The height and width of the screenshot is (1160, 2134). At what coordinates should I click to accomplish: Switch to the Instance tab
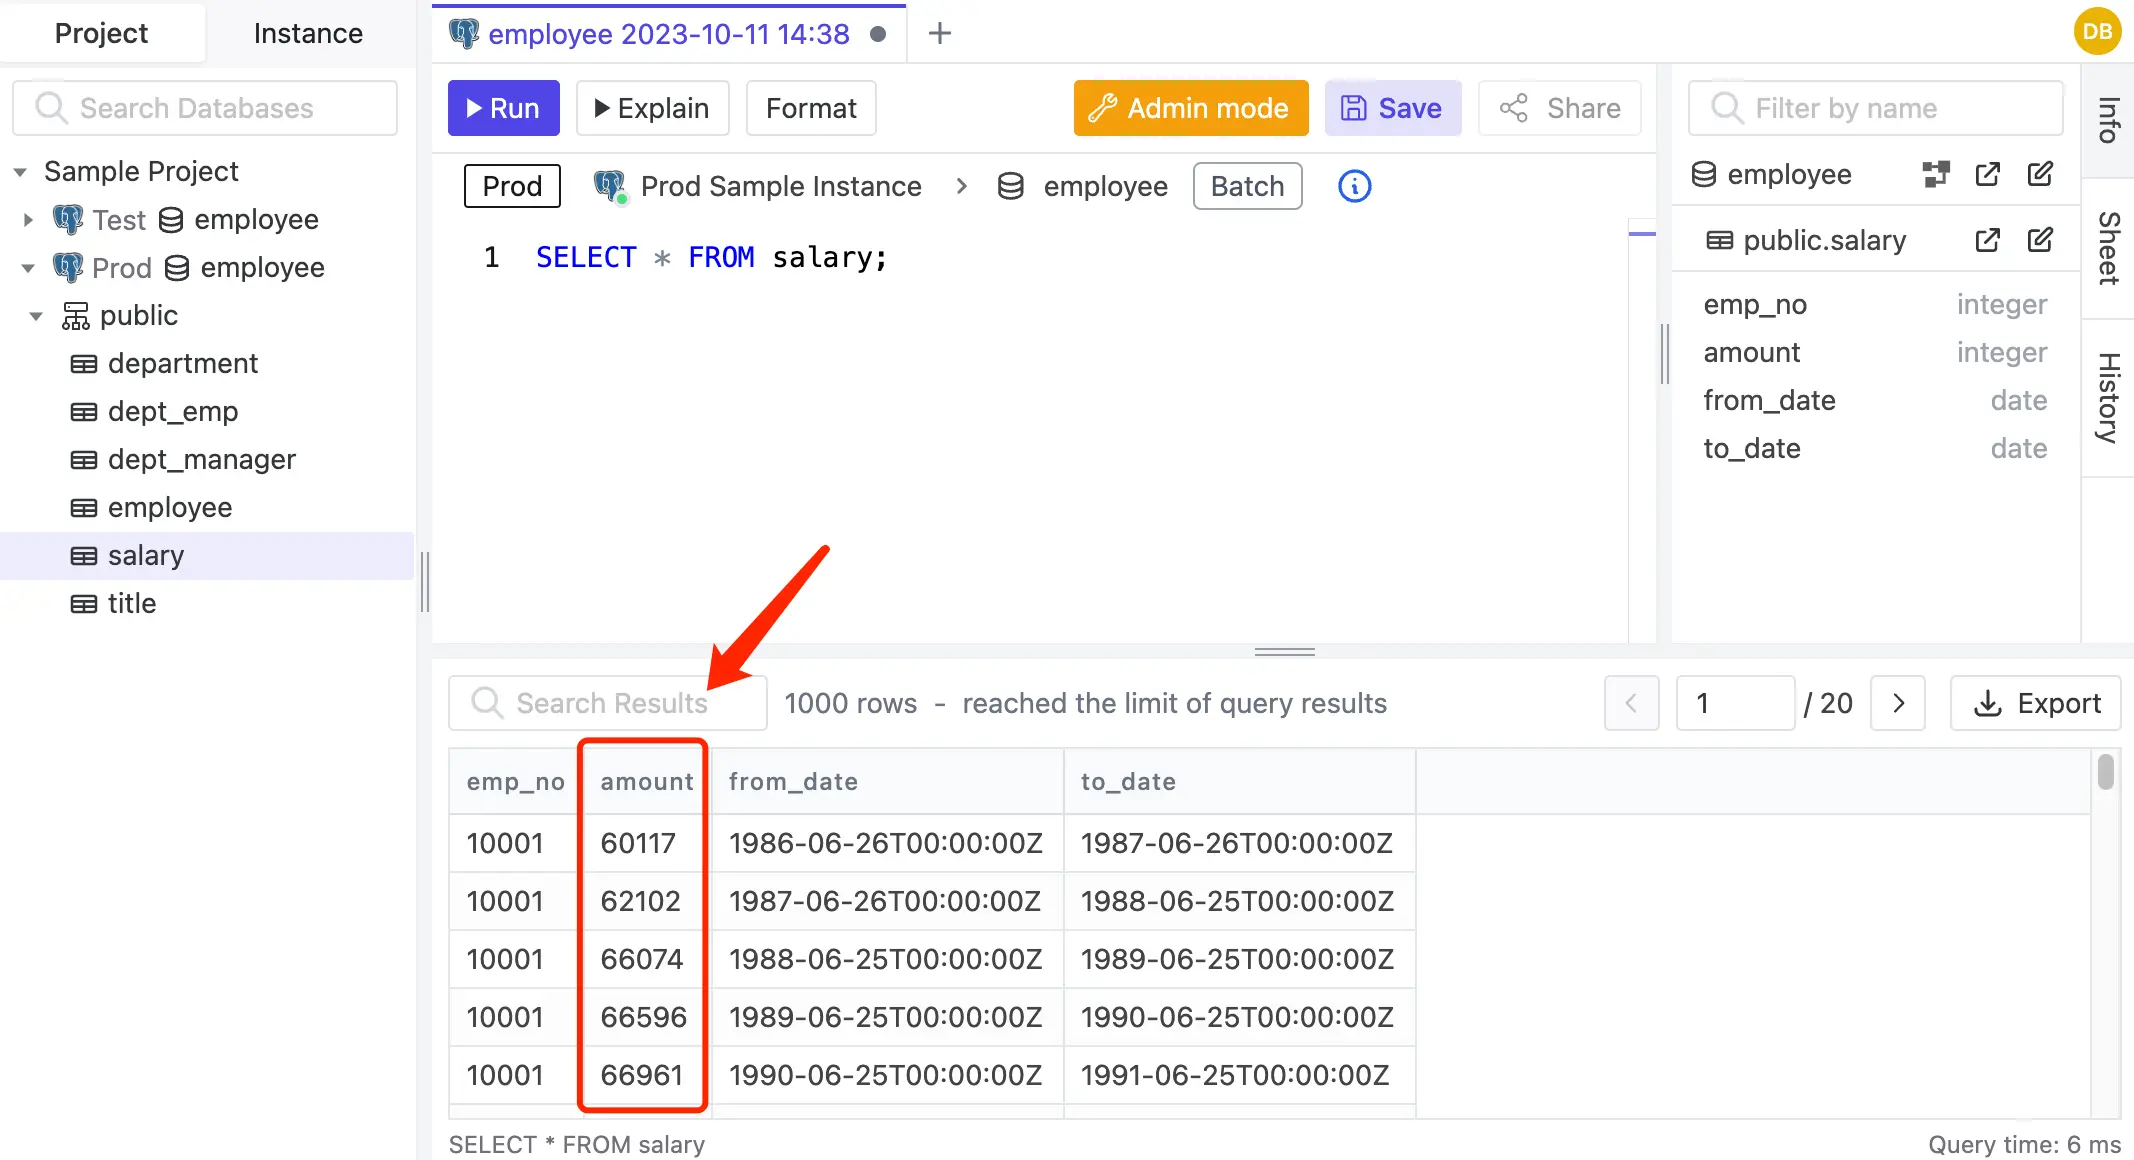307,33
